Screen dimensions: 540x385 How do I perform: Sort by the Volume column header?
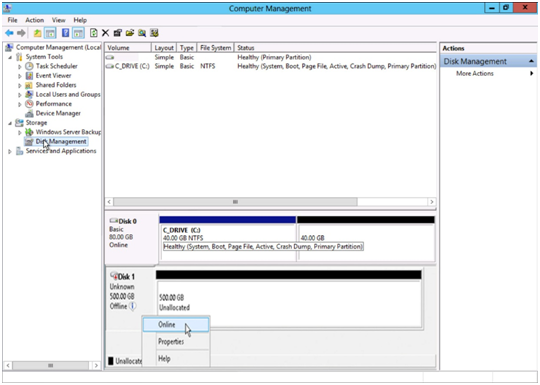coord(128,48)
